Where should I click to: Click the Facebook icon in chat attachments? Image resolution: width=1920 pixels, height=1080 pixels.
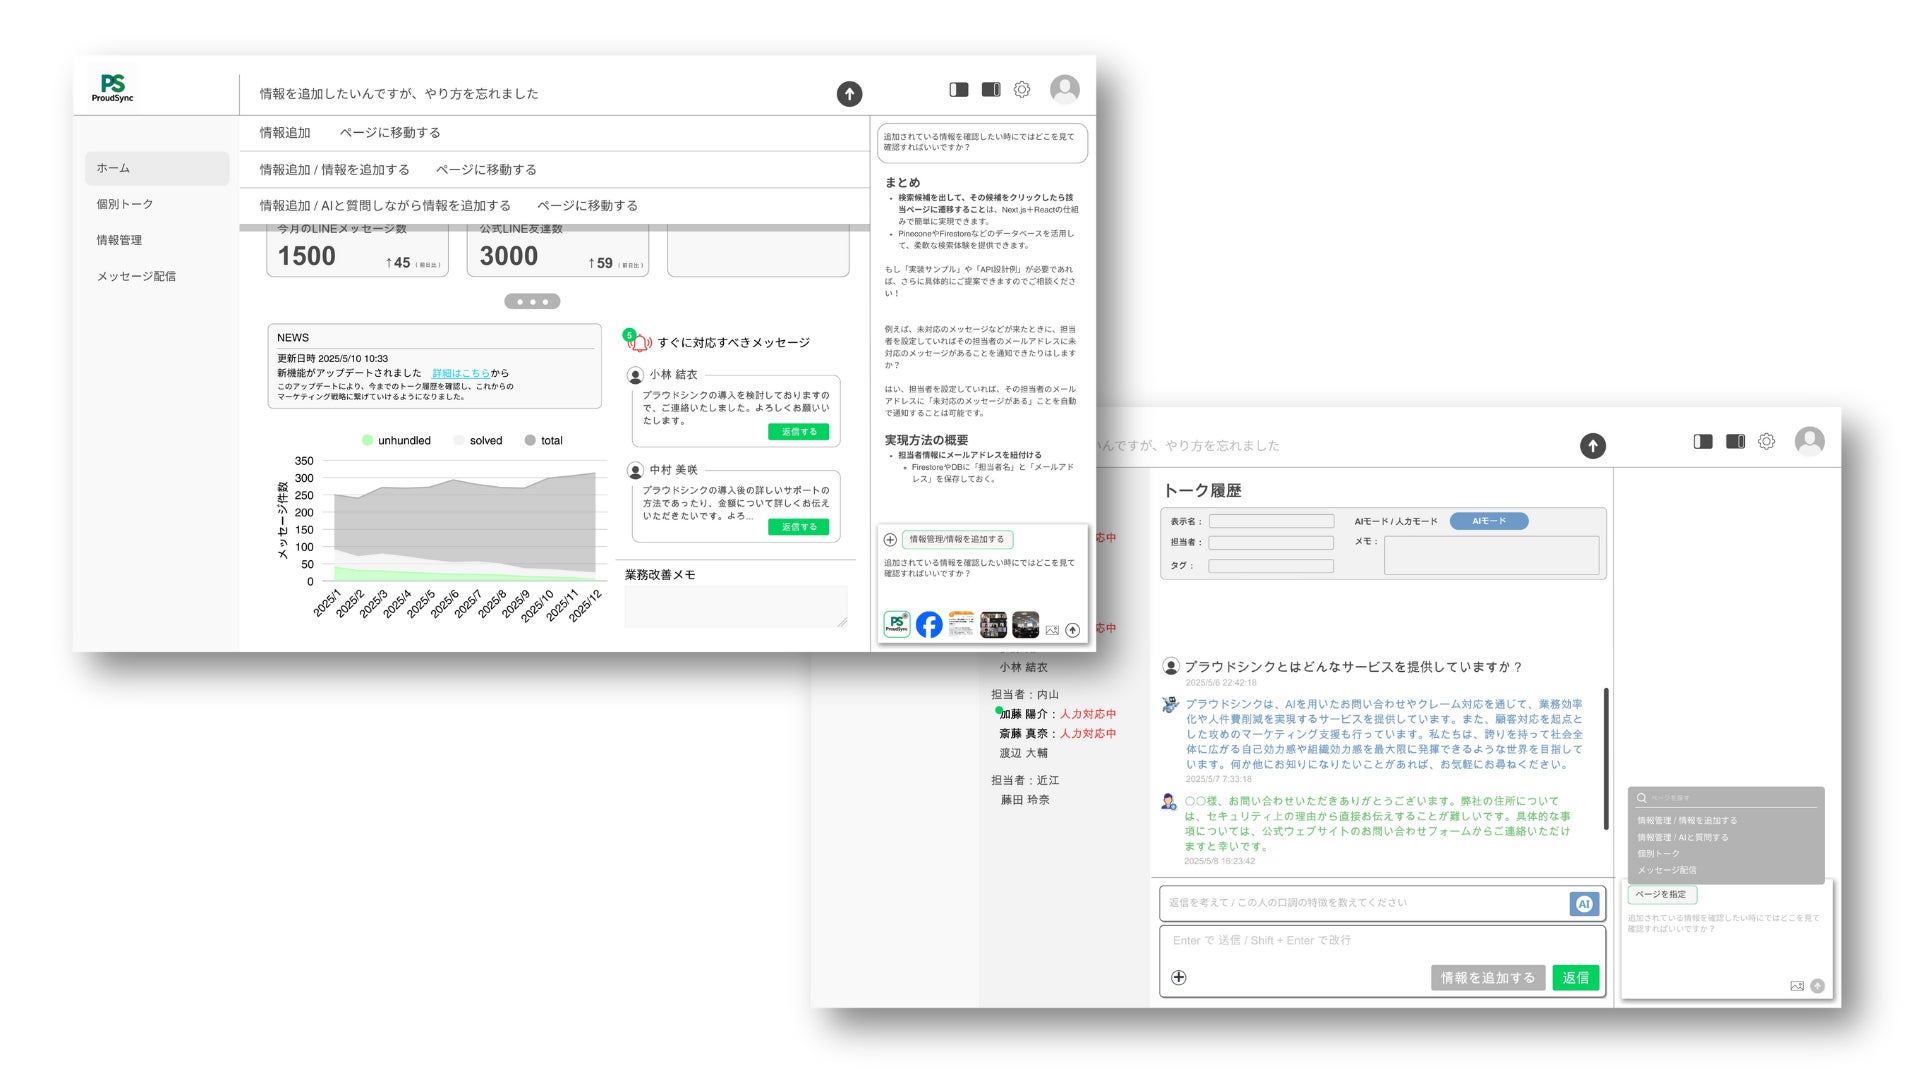click(x=928, y=625)
